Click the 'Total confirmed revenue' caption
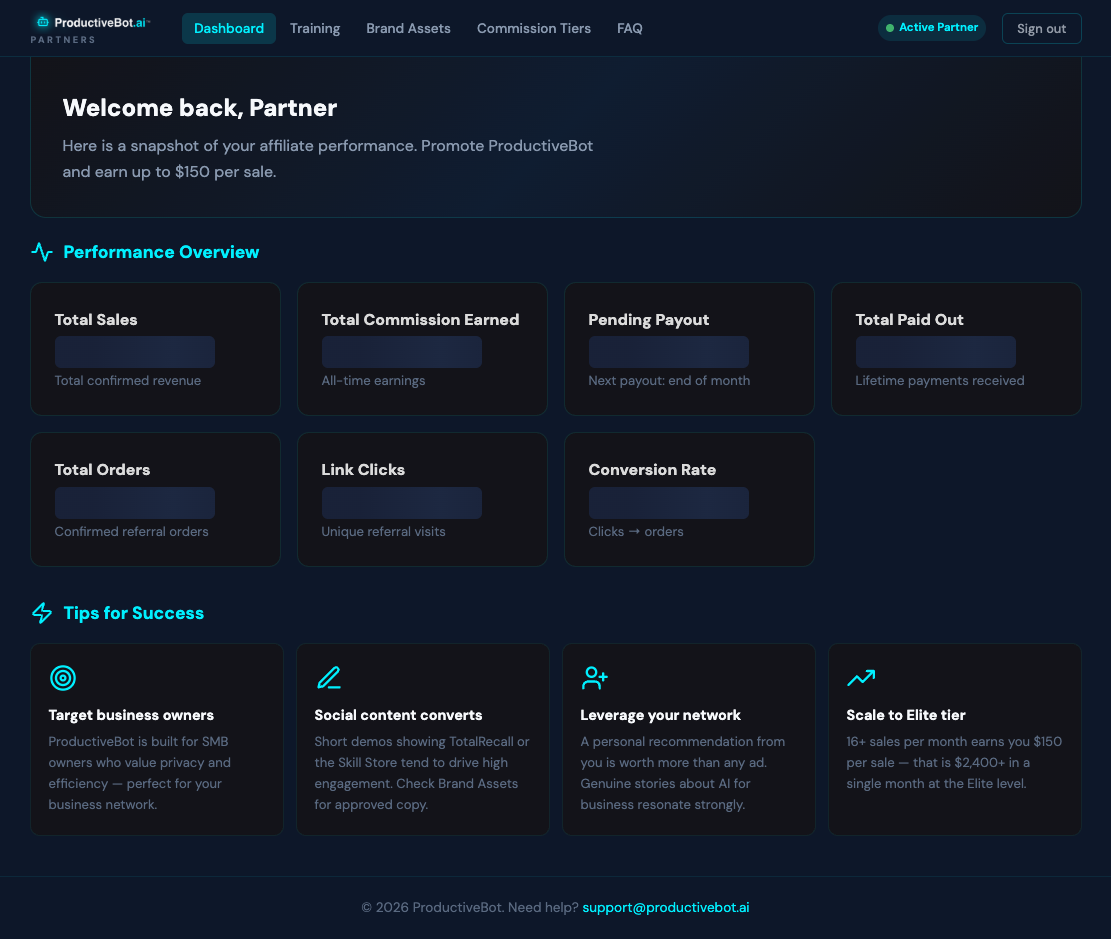This screenshot has width=1111, height=939. [x=128, y=381]
